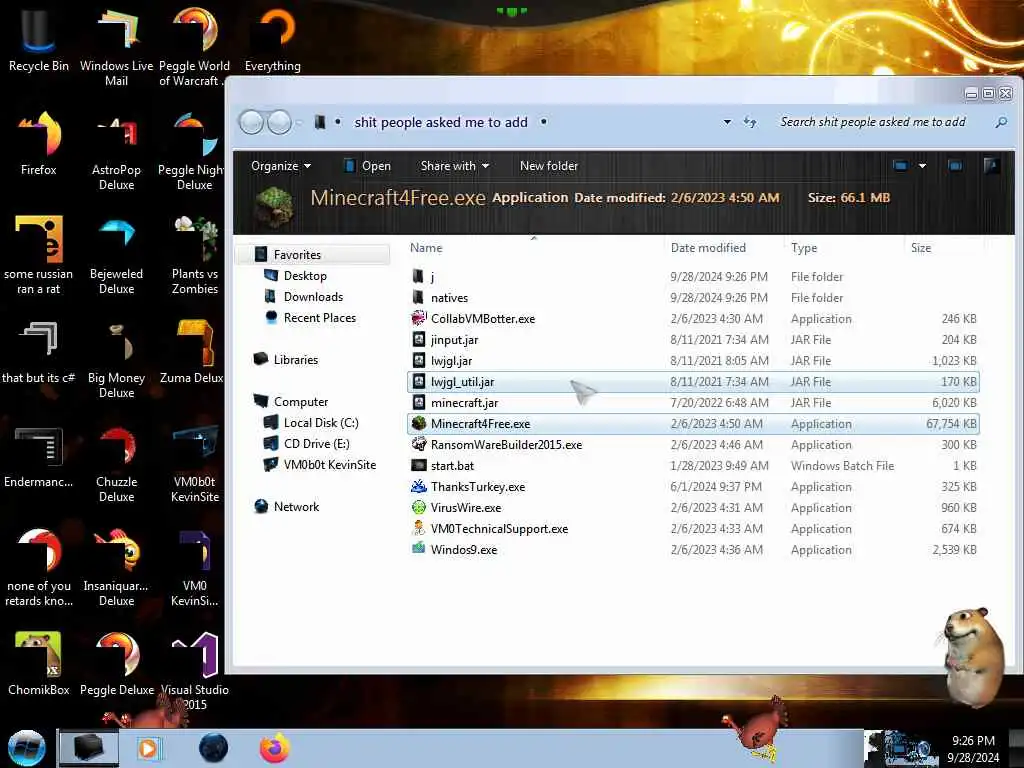
Task: Select ThanksTurkey.exe file
Action: 693,487
